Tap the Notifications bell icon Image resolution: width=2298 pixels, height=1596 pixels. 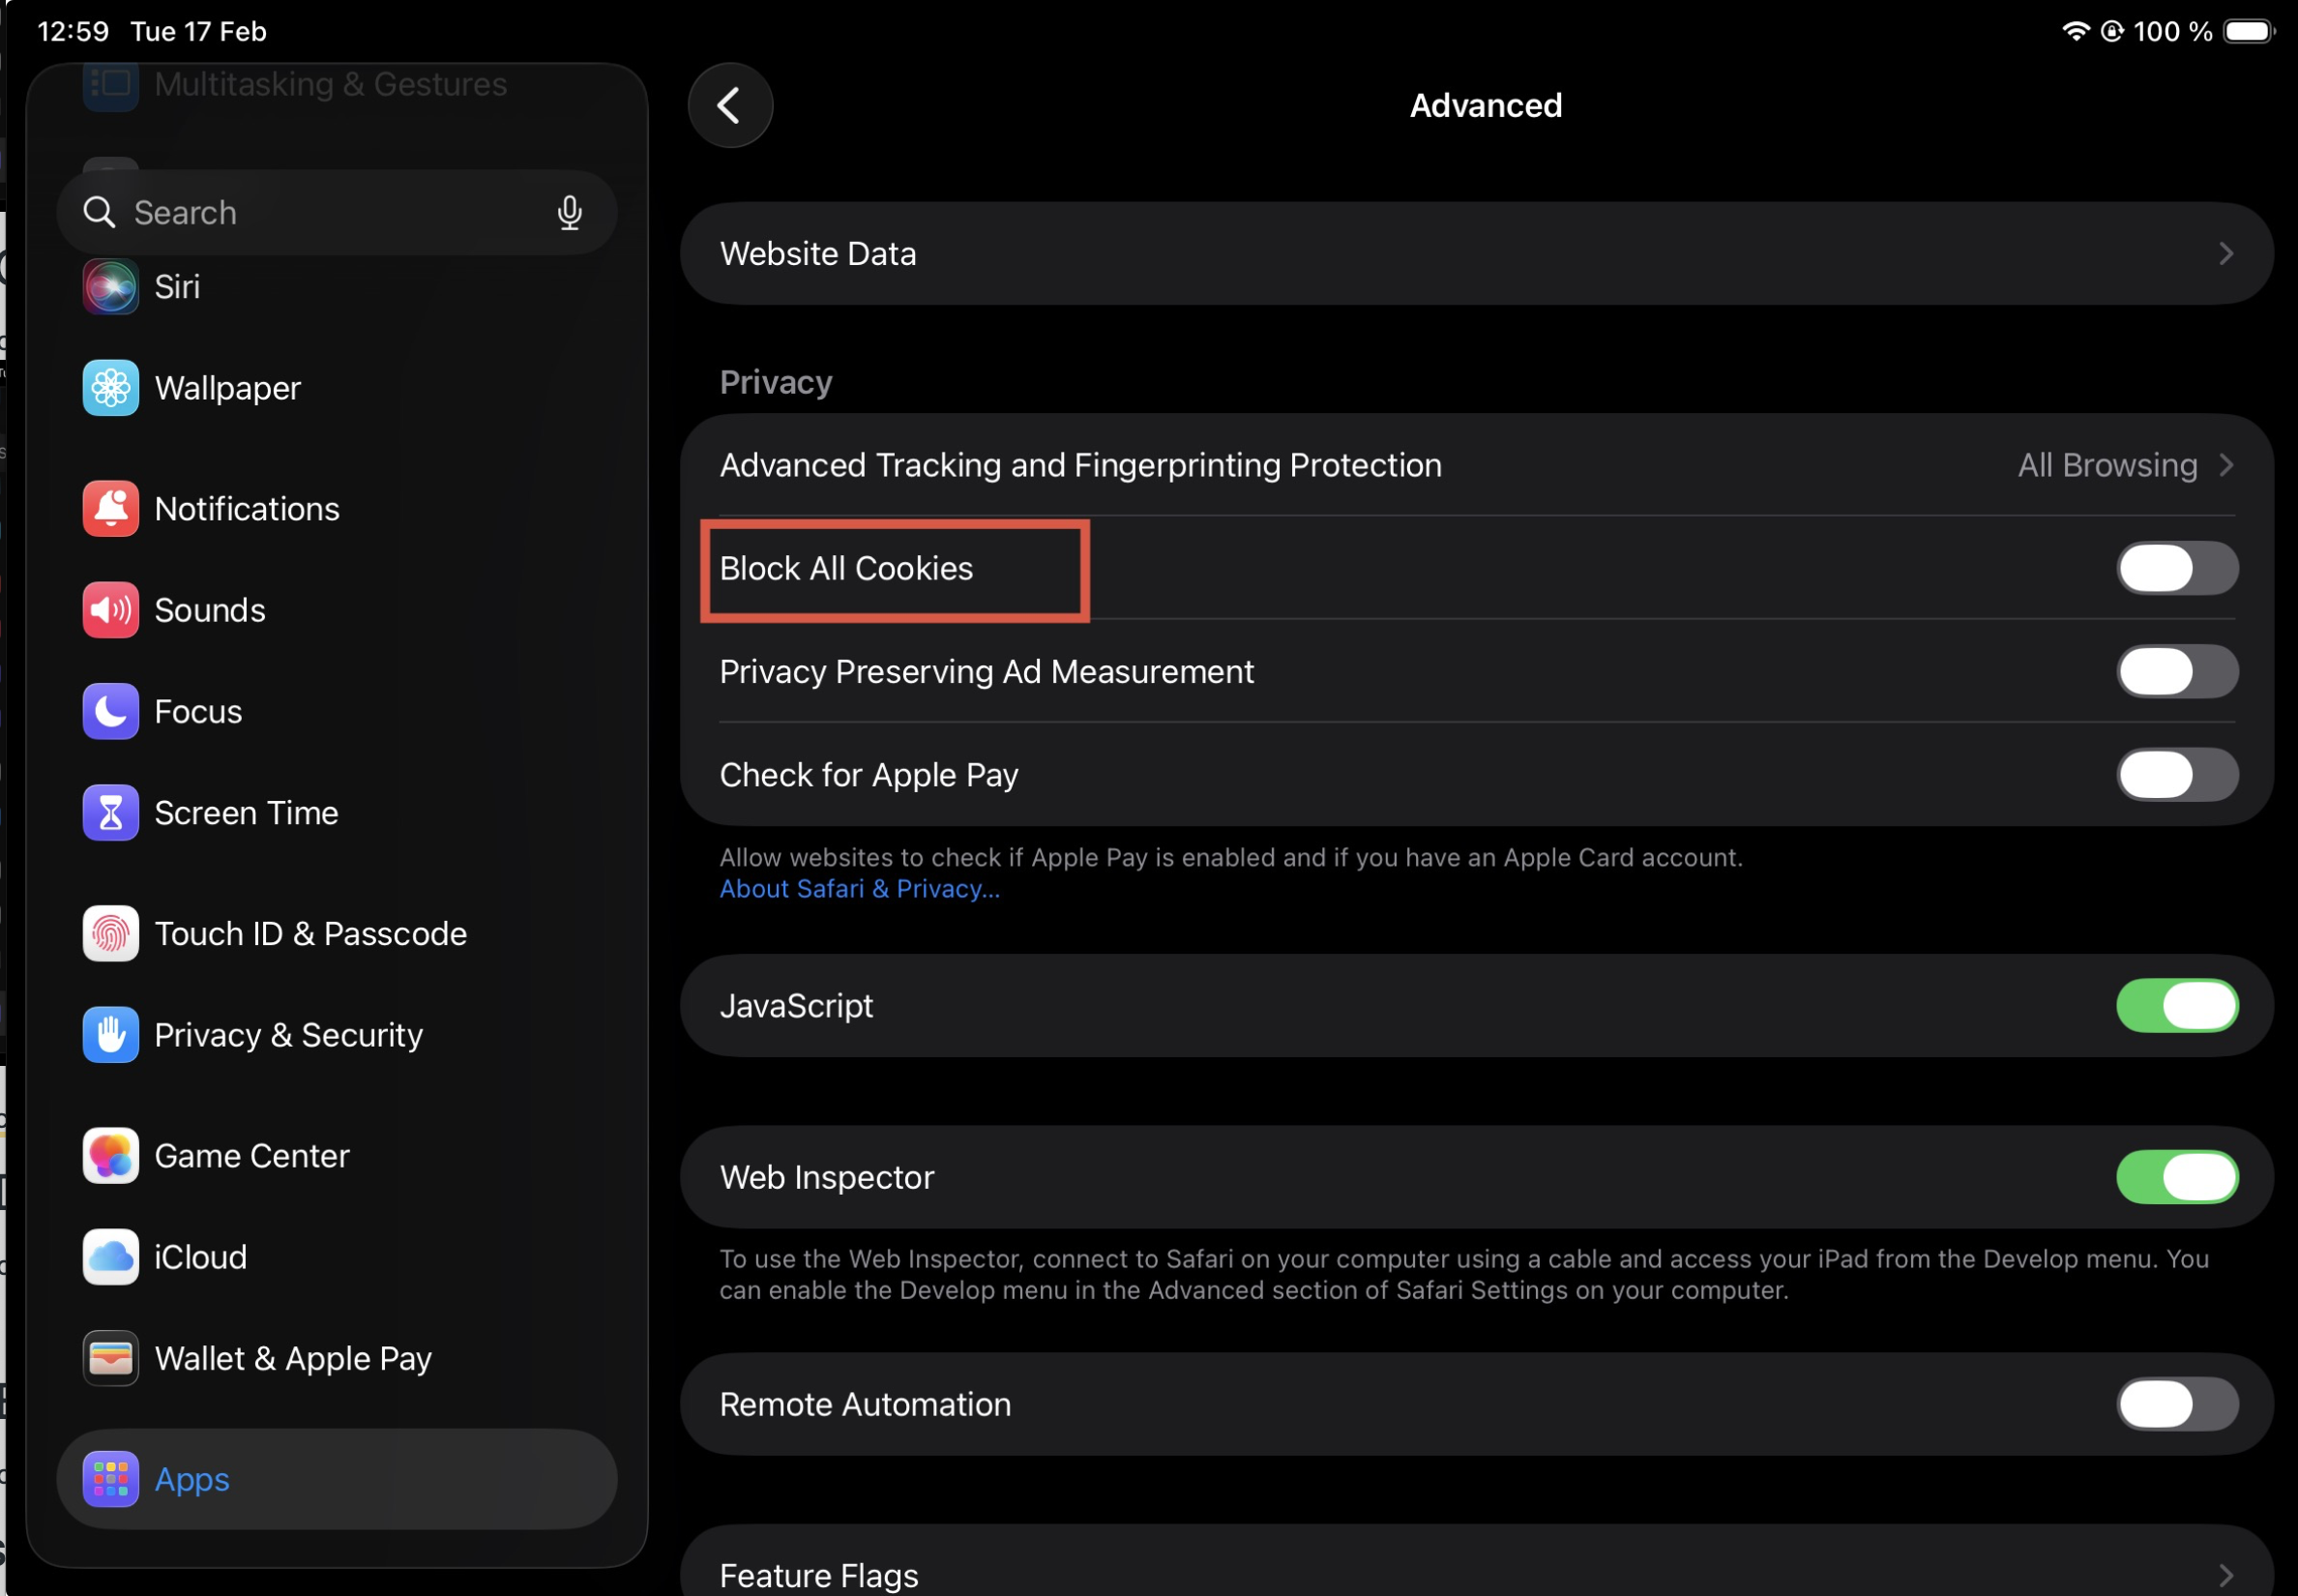pos(110,509)
